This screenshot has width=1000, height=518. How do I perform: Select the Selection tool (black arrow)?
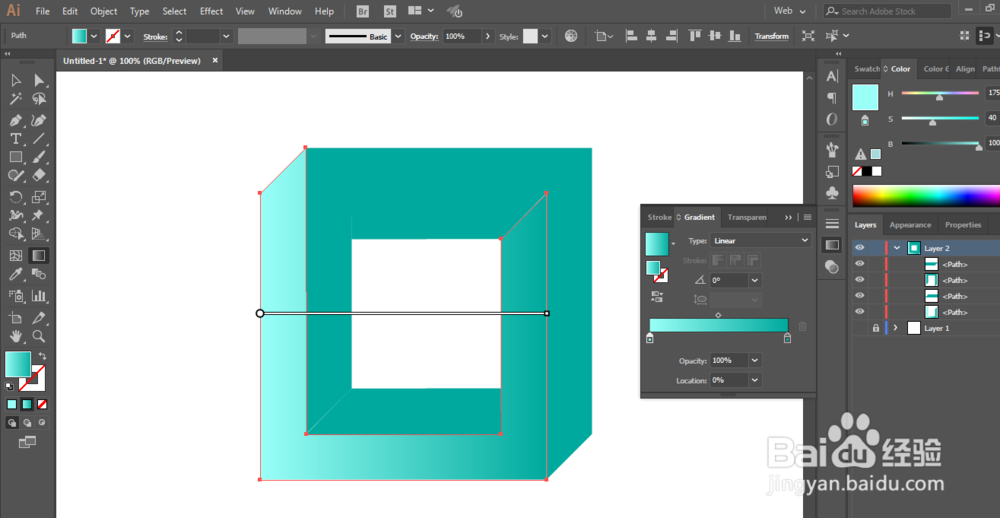(x=16, y=80)
